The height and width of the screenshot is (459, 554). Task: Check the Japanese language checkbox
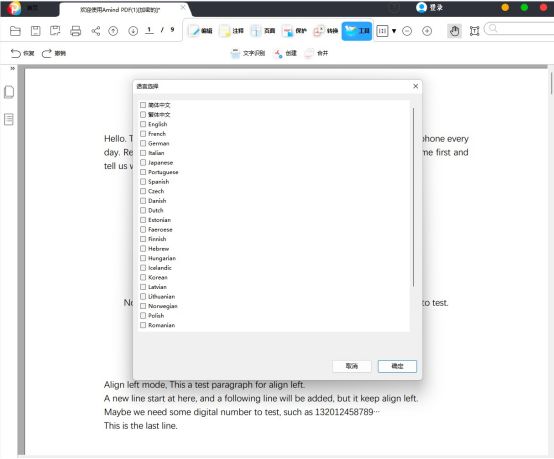143,163
